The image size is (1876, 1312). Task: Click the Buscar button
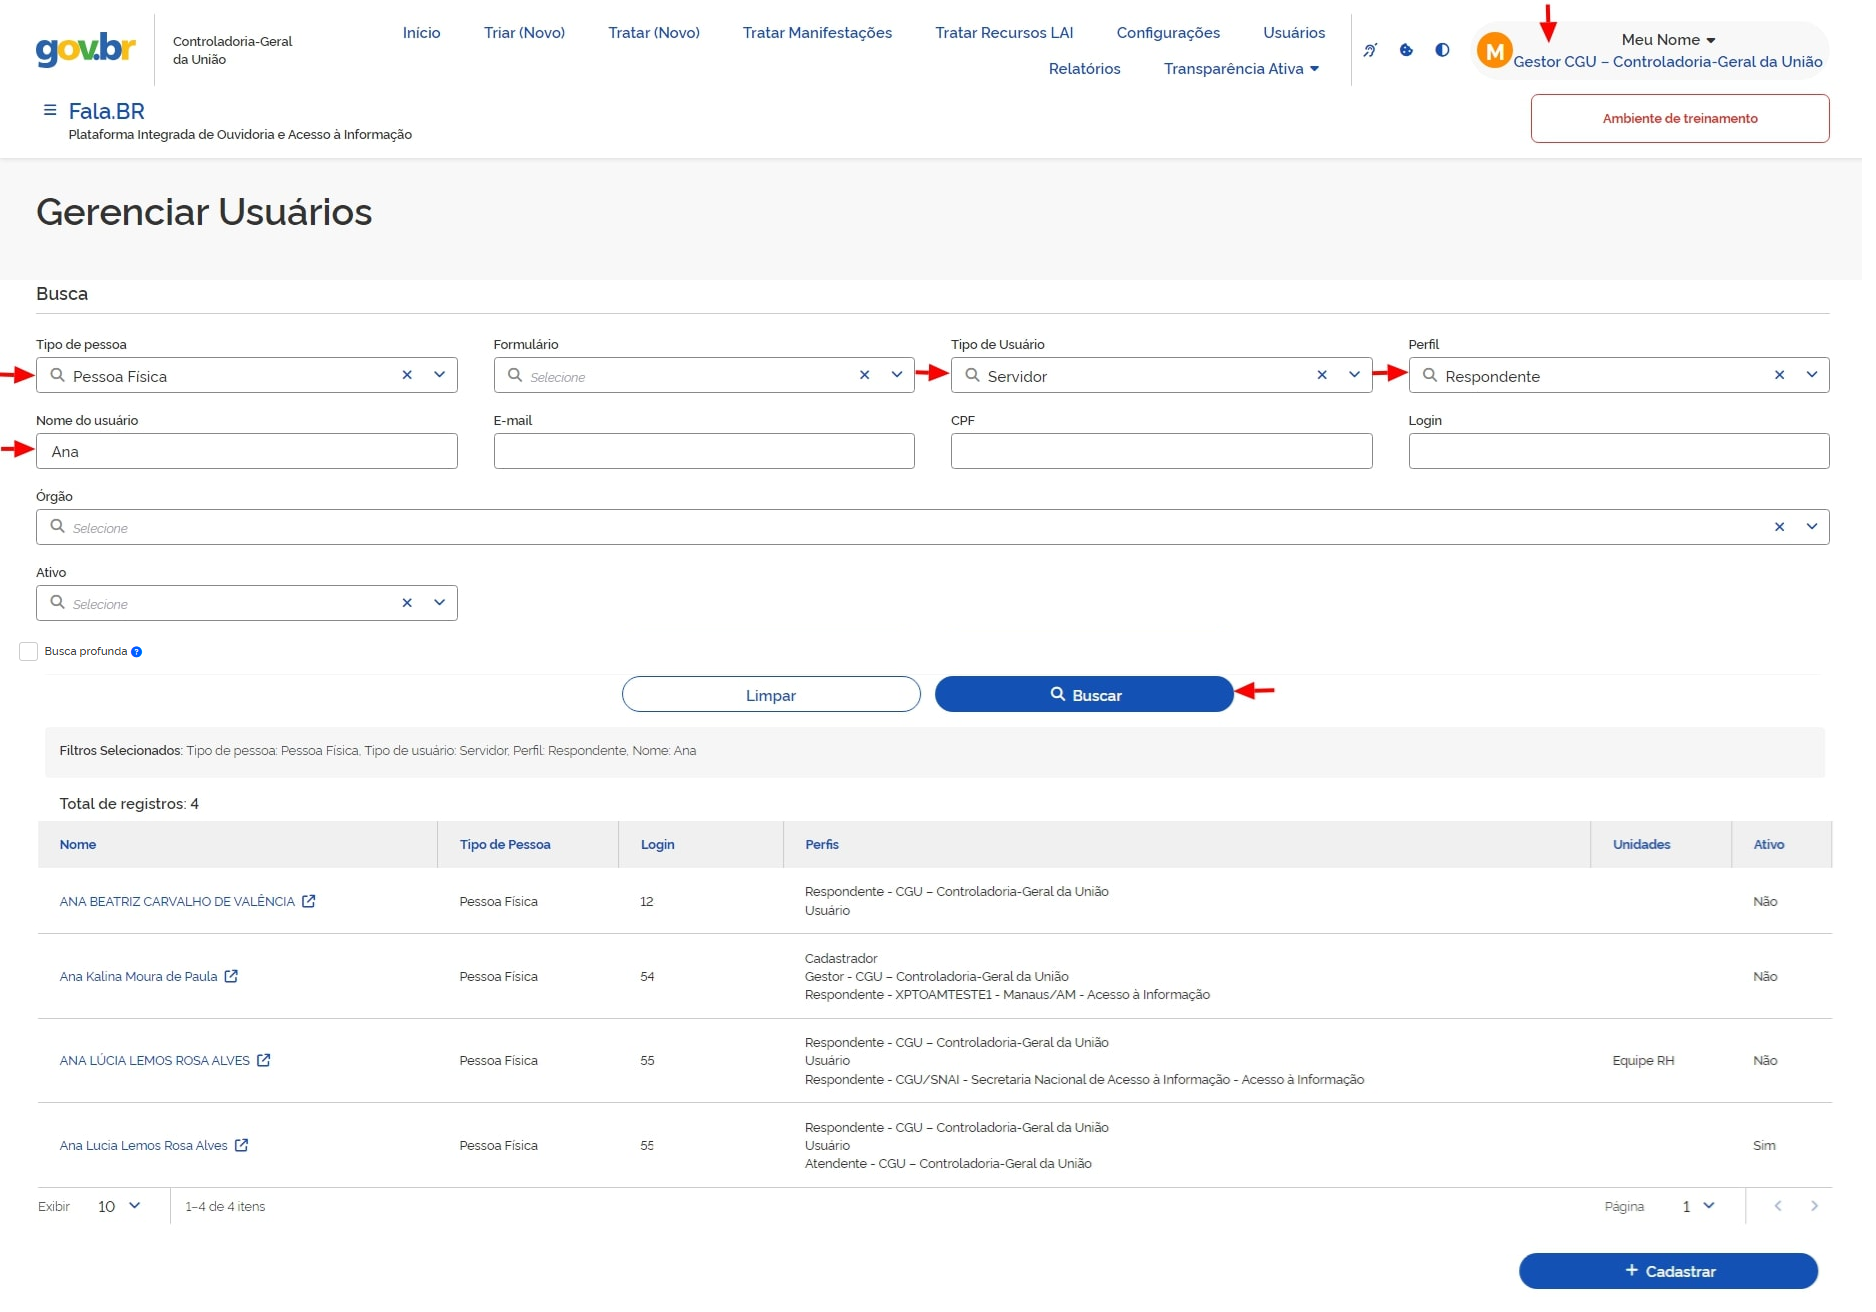pos(1084,695)
